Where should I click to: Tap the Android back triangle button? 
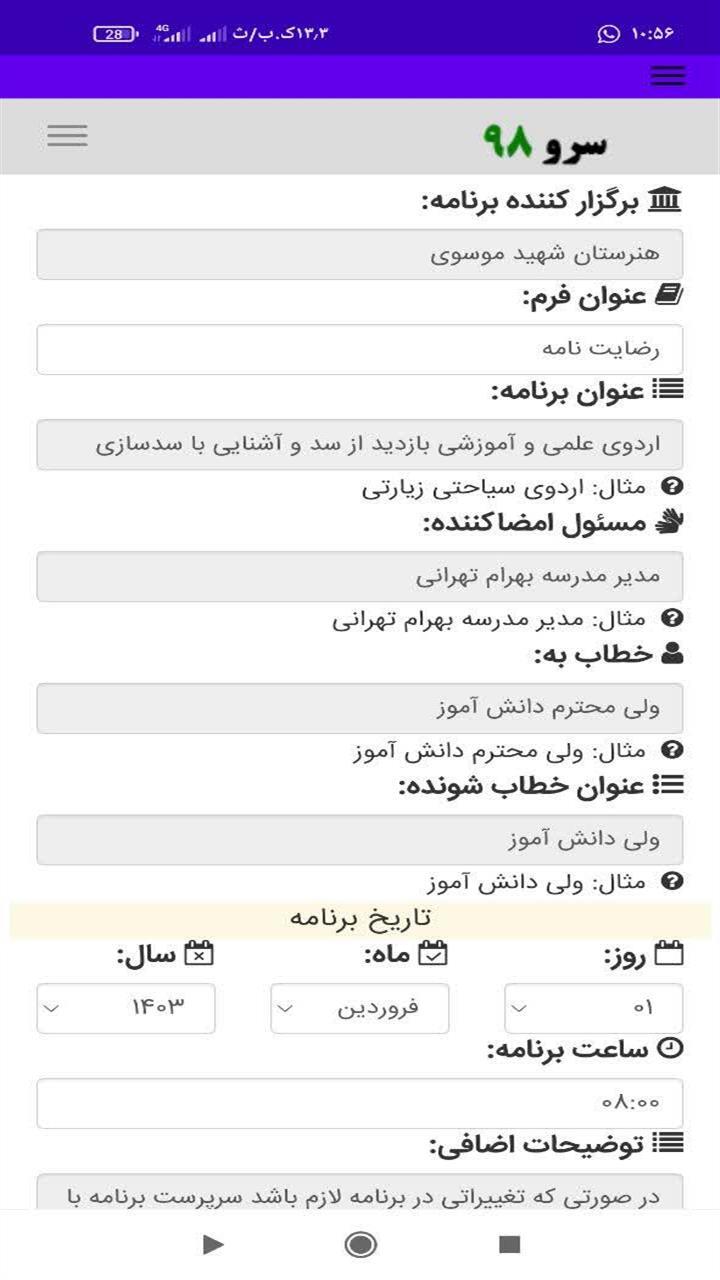(212, 1244)
